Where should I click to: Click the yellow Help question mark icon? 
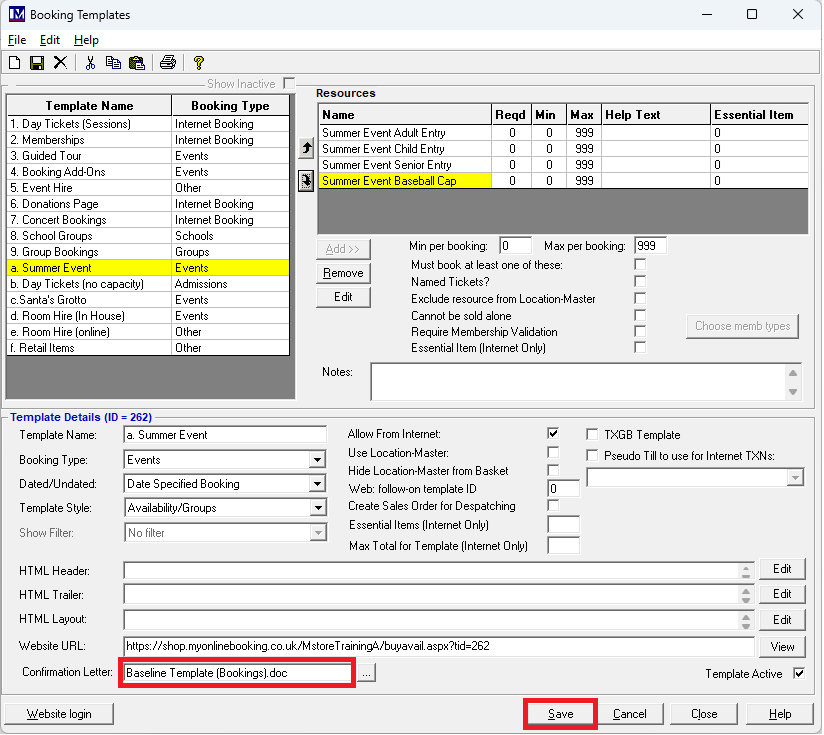coord(199,62)
